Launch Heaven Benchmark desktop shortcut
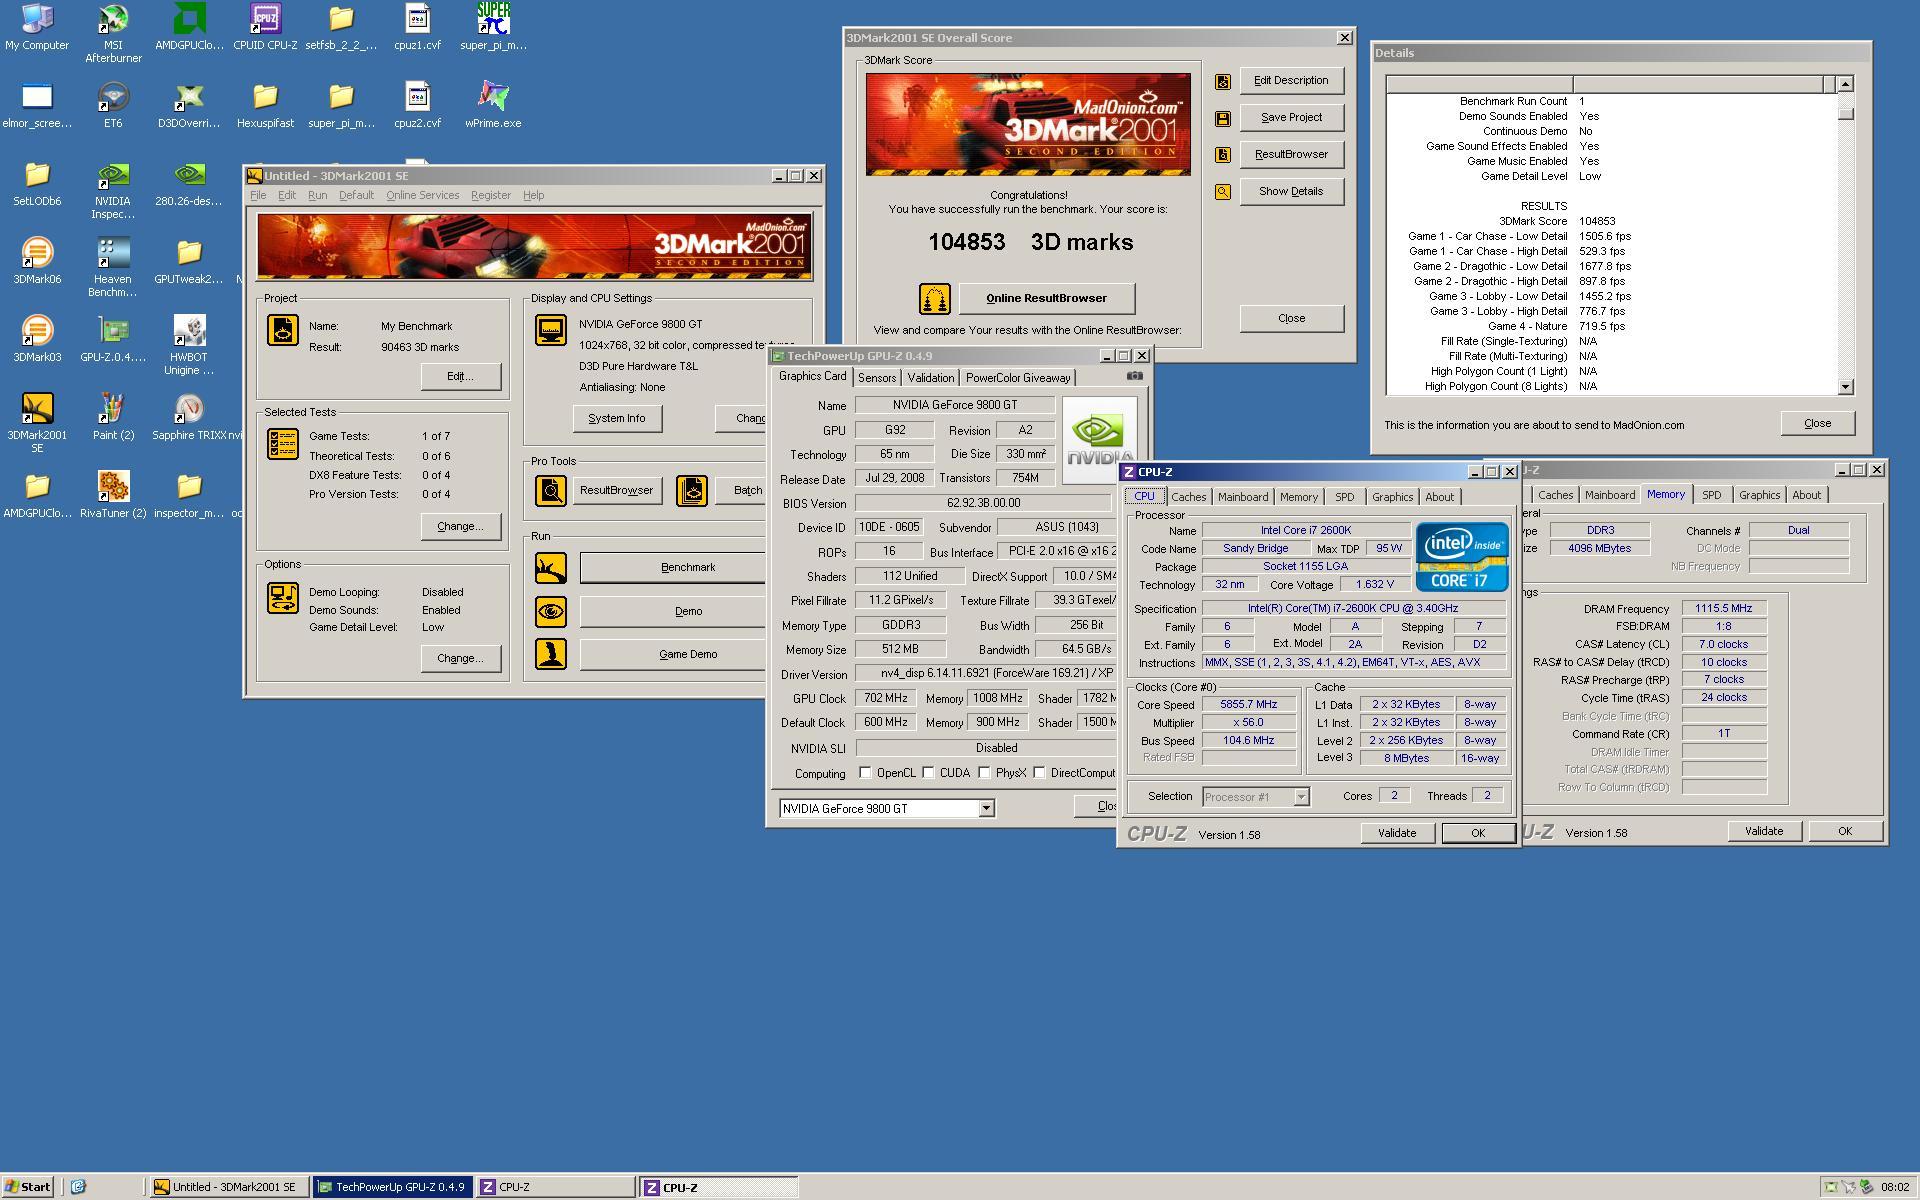The width and height of the screenshot is (1920, 1200). click(x=113, y=268)
